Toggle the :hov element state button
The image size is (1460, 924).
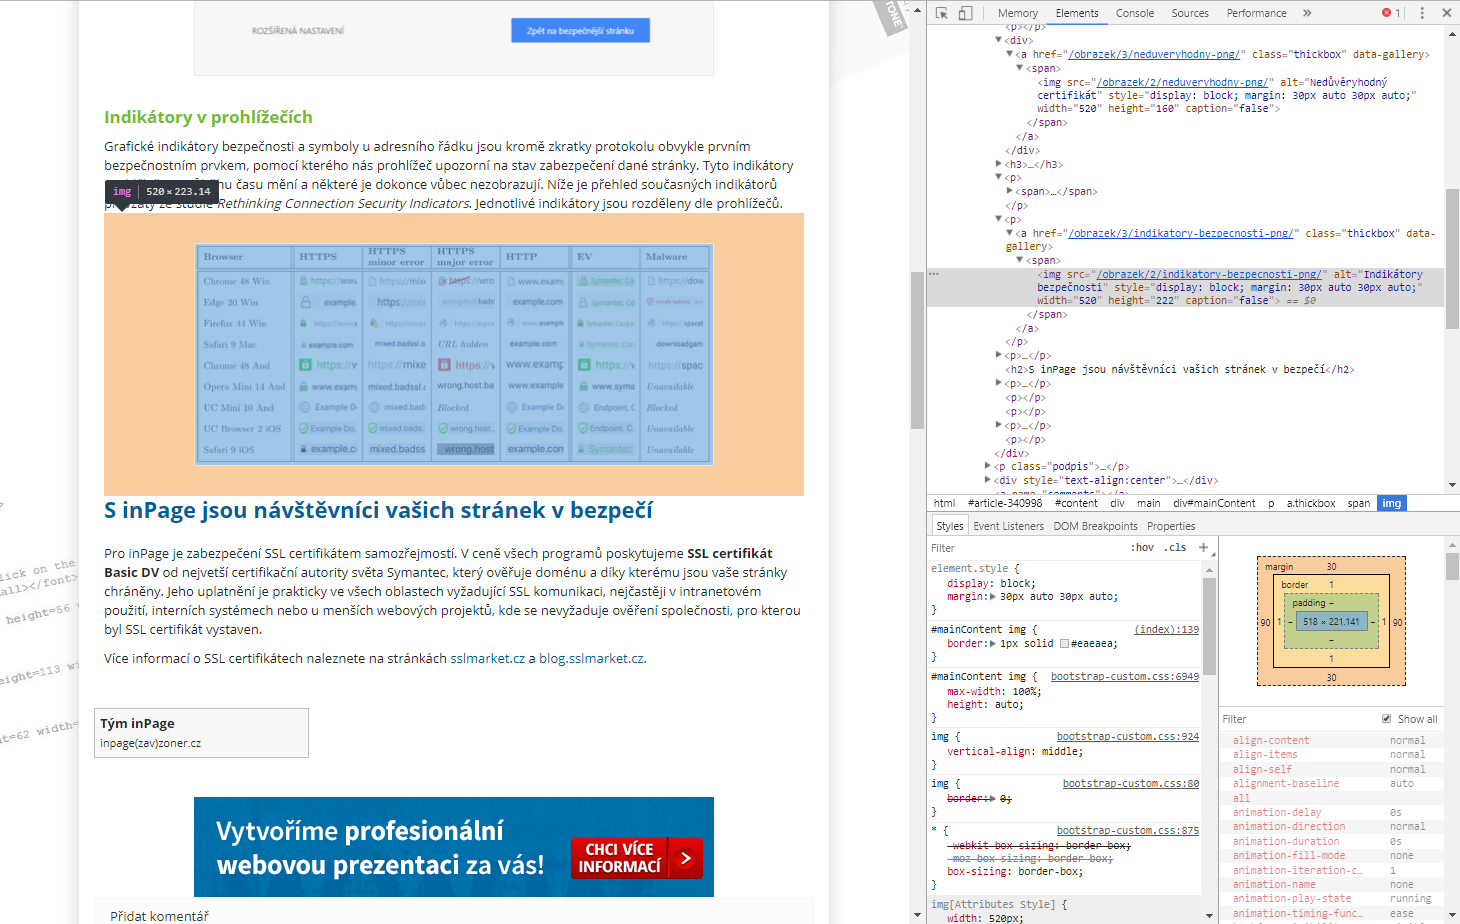coord(1142,548)
